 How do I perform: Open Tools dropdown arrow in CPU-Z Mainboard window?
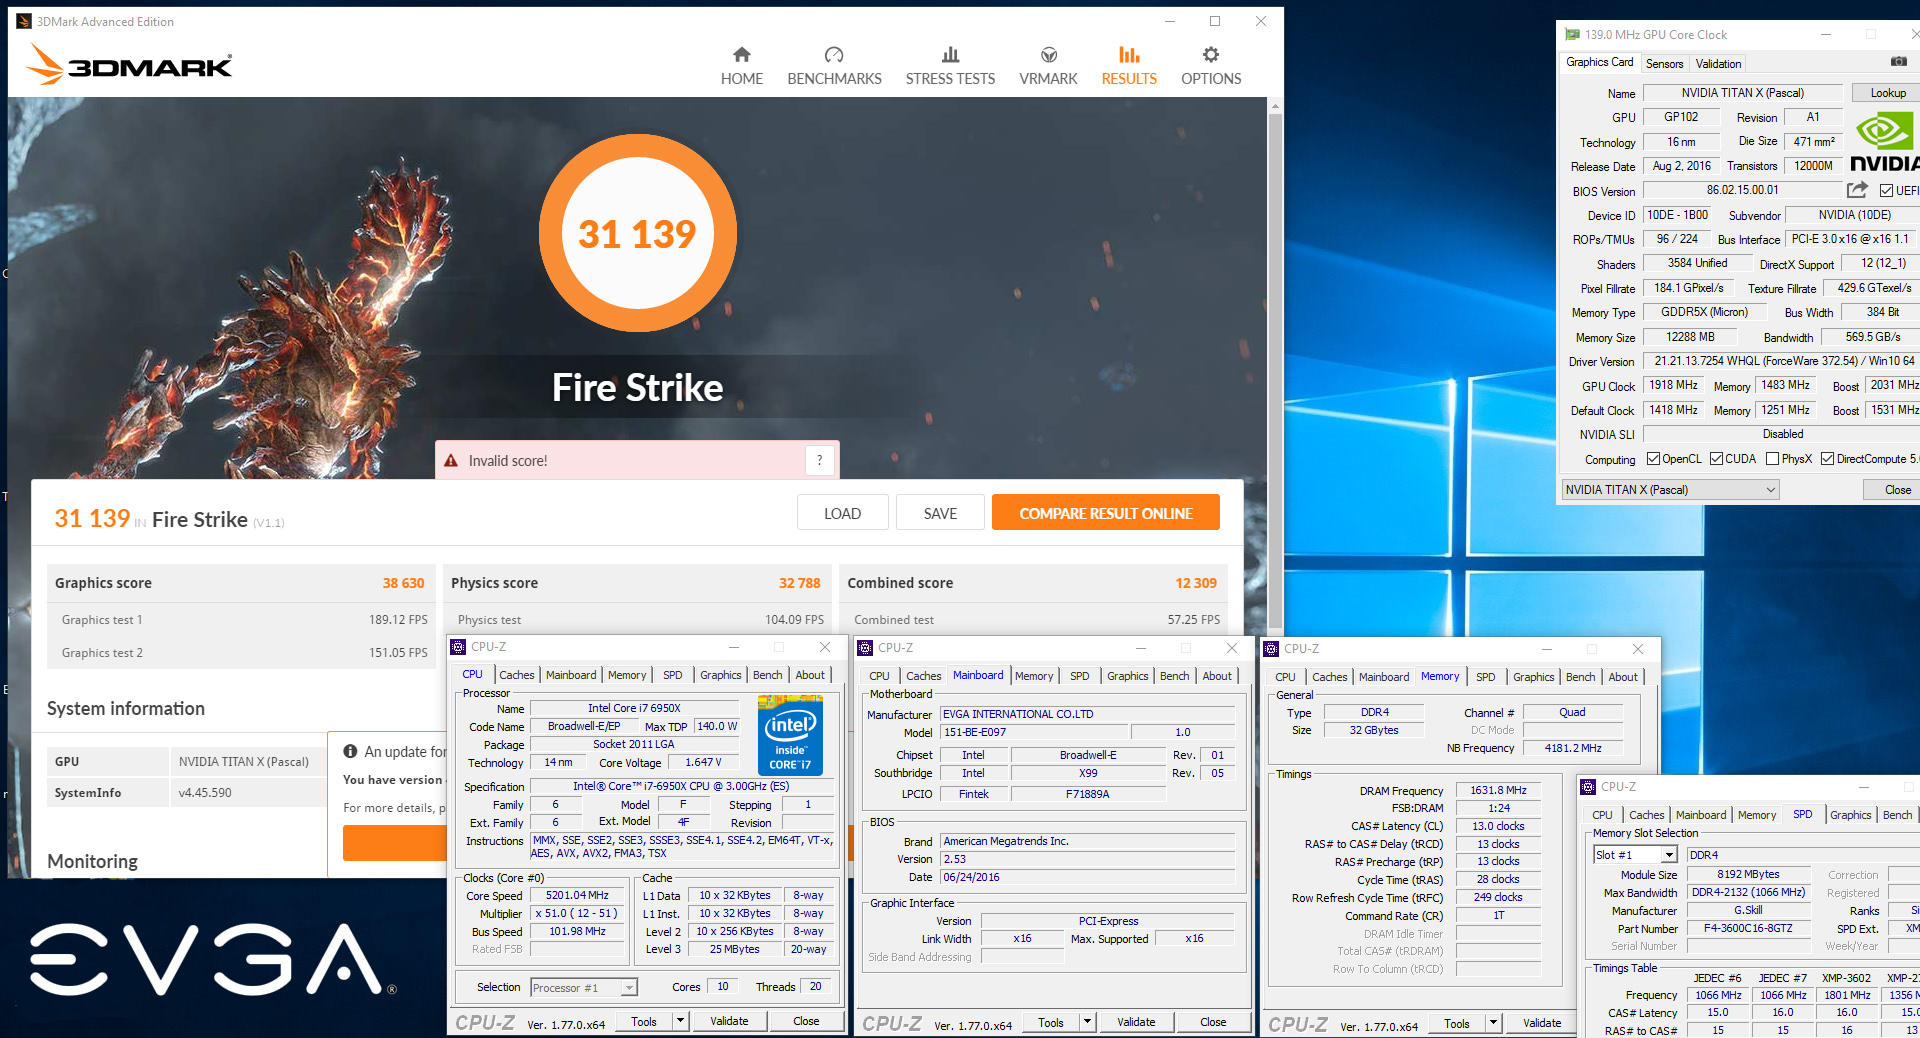1087,1022
